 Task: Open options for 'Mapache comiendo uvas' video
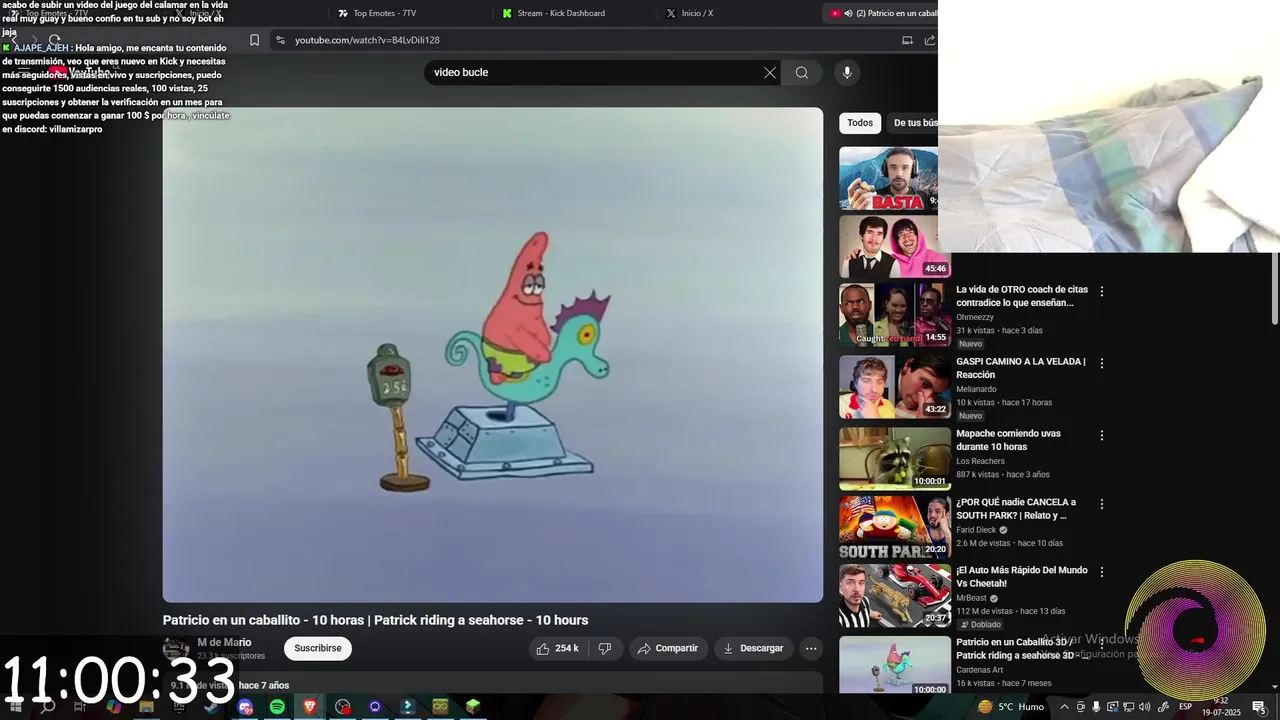pos(1102,435)
